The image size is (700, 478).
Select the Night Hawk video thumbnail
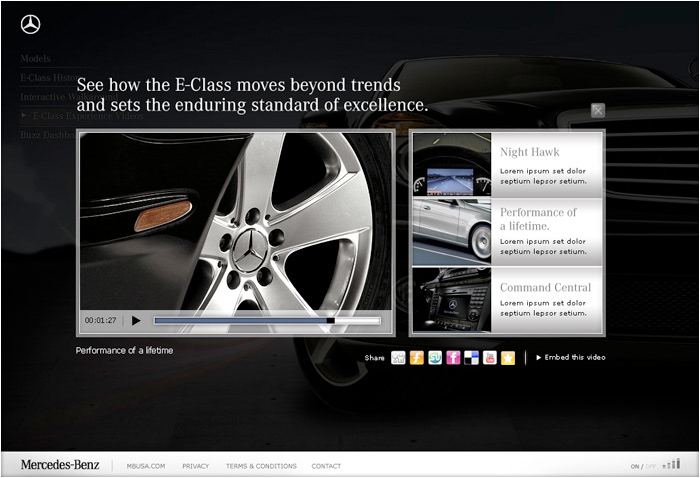coord(452,164)
